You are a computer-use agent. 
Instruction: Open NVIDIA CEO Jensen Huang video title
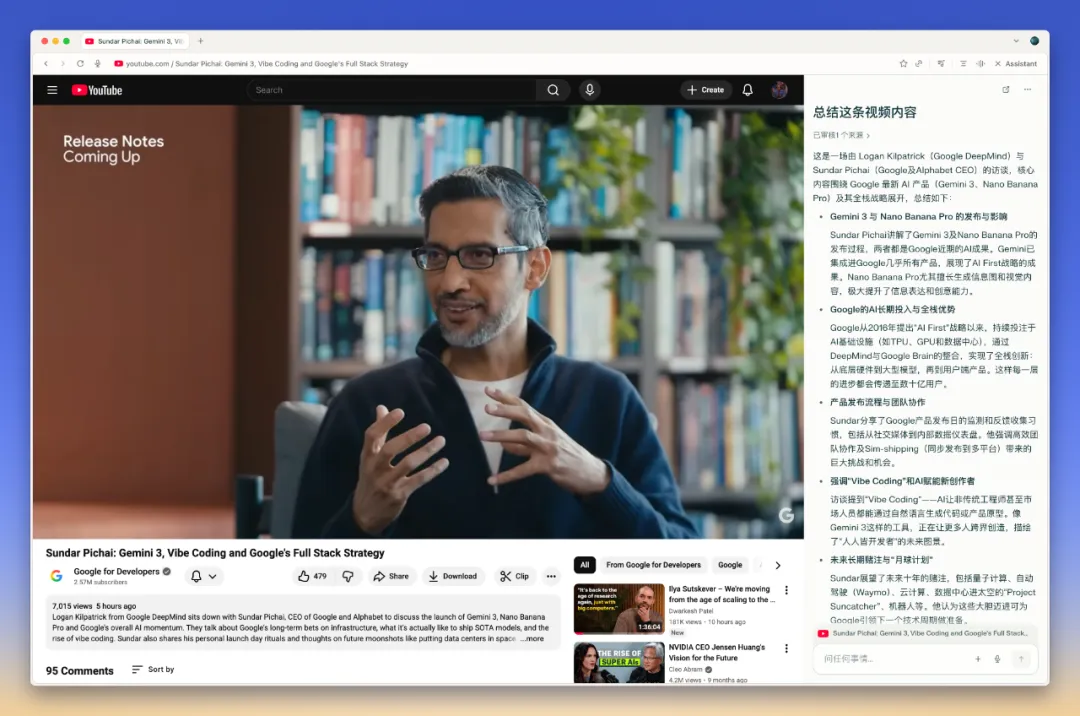(x=716, y=653)
